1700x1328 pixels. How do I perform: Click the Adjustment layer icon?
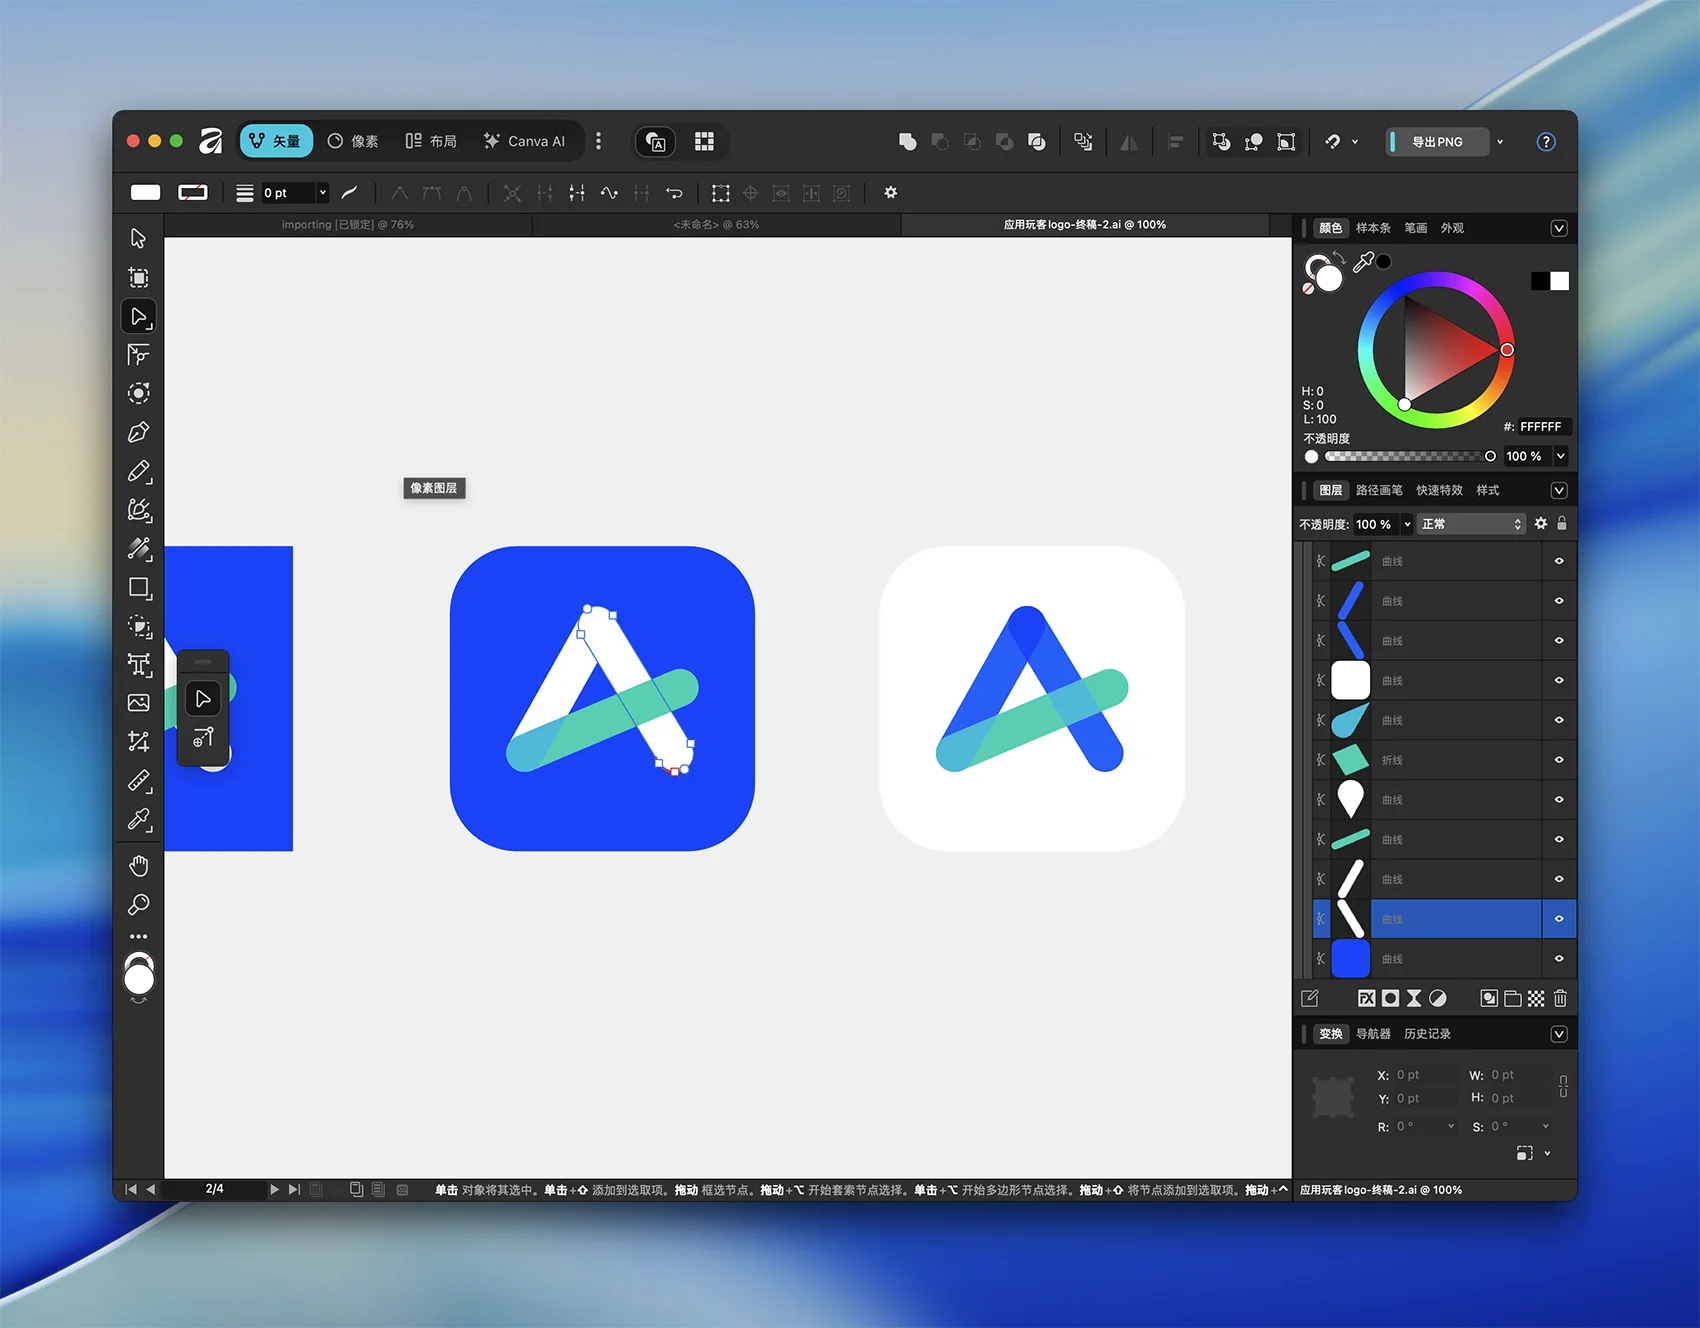1437,998
